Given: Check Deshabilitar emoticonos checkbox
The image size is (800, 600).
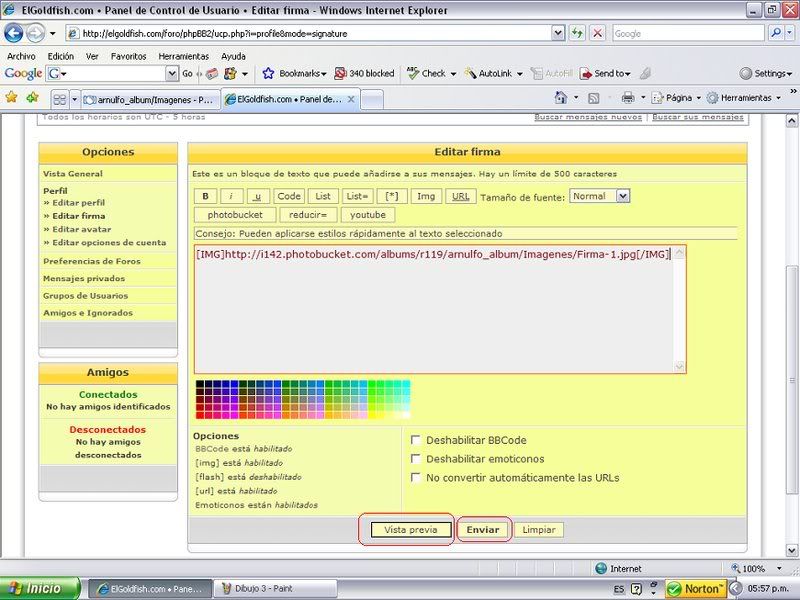Looking at the screenshot, I should (x=416, y=459).
